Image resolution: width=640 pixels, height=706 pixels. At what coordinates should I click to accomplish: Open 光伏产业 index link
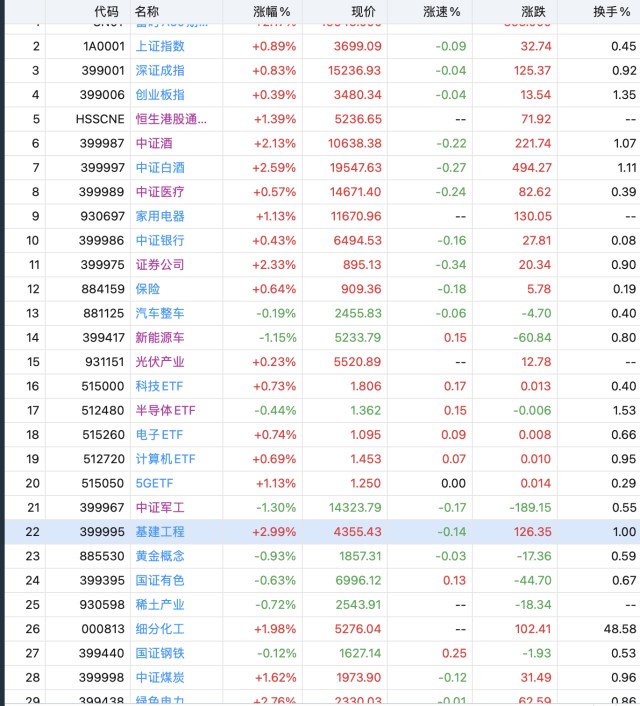point(160,362)
